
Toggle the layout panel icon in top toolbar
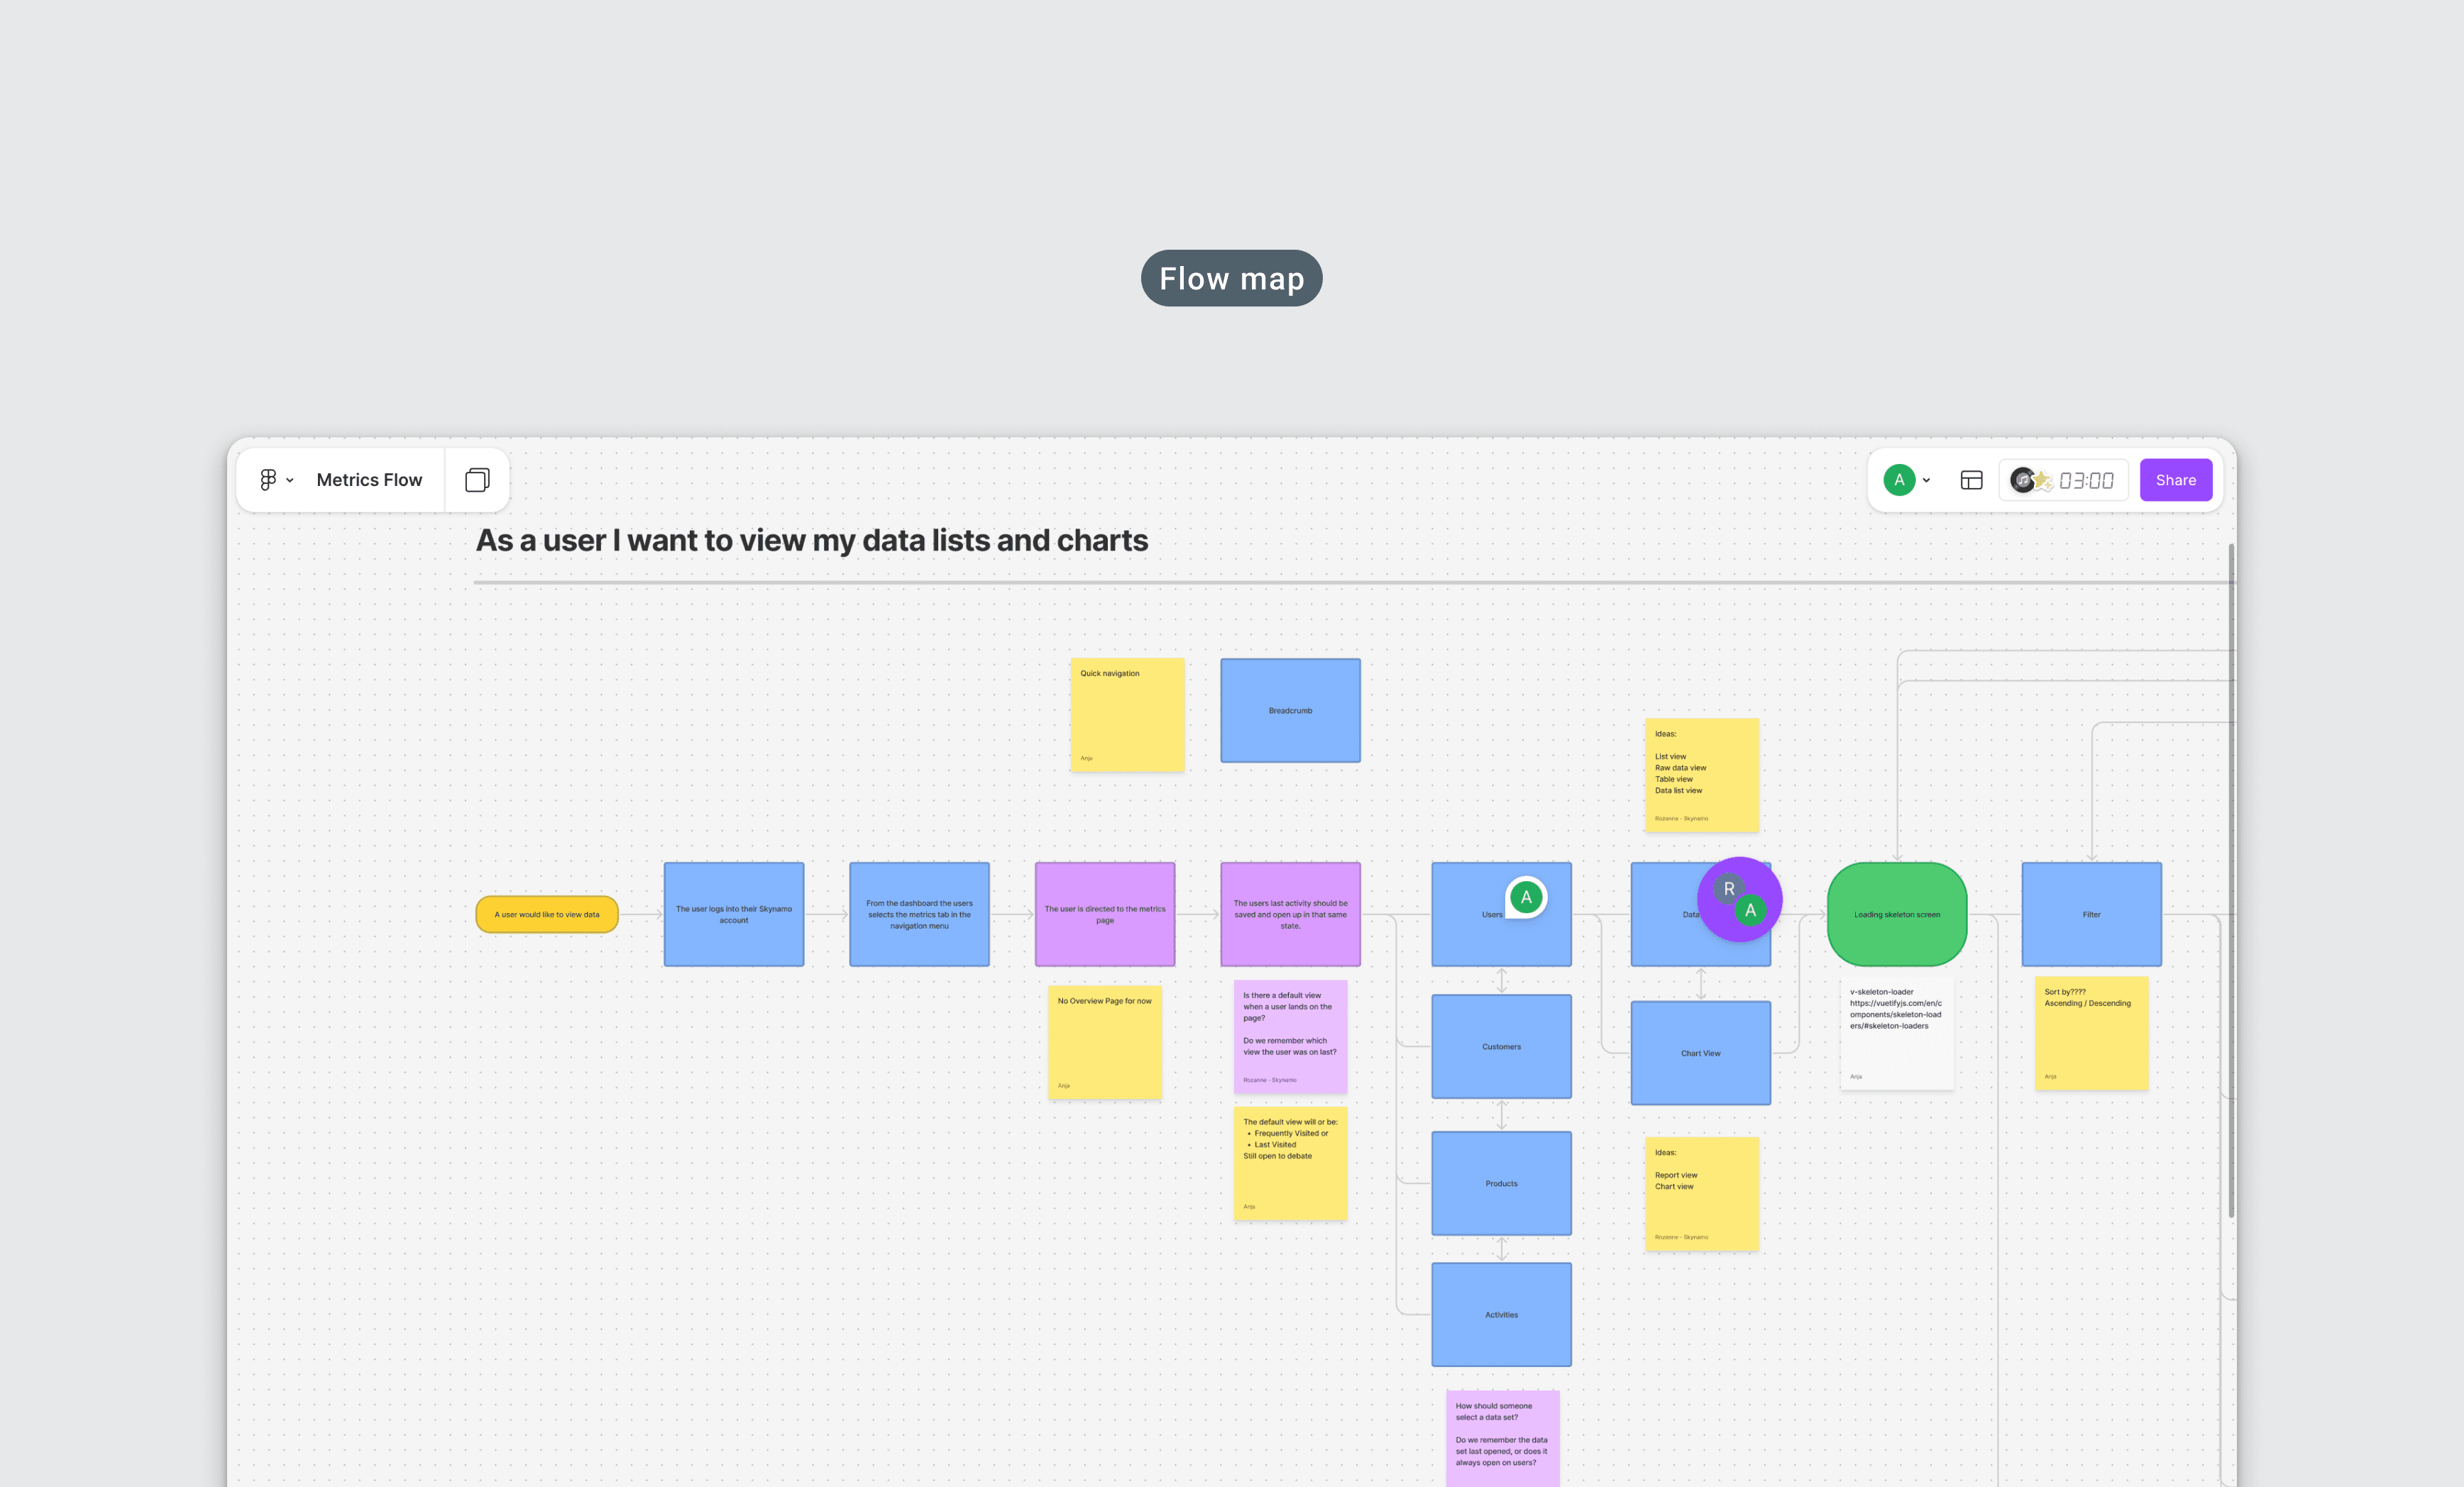point(1971,480)
